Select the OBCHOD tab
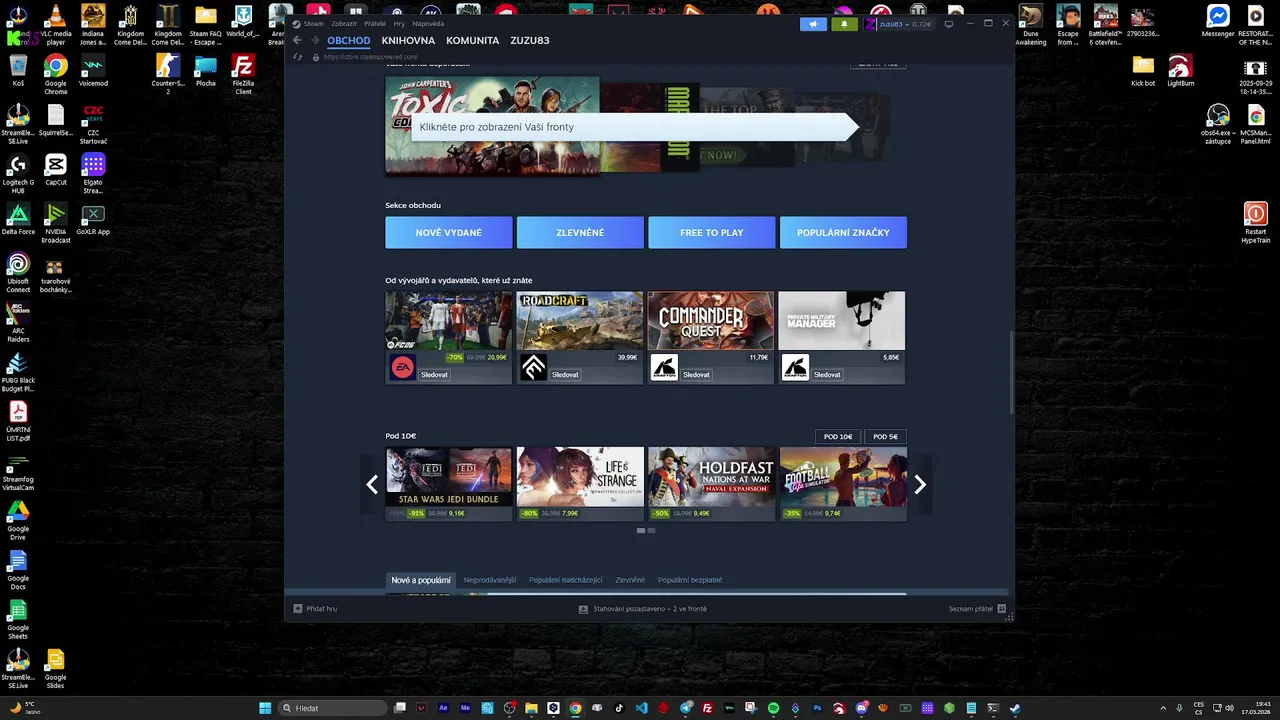The width and height of the screenshot is (1280, 720). point(349,41)
